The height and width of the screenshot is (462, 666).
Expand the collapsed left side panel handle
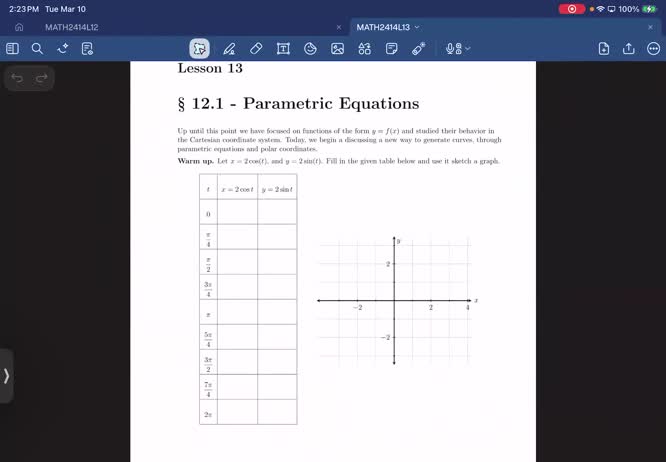(6, 376)
